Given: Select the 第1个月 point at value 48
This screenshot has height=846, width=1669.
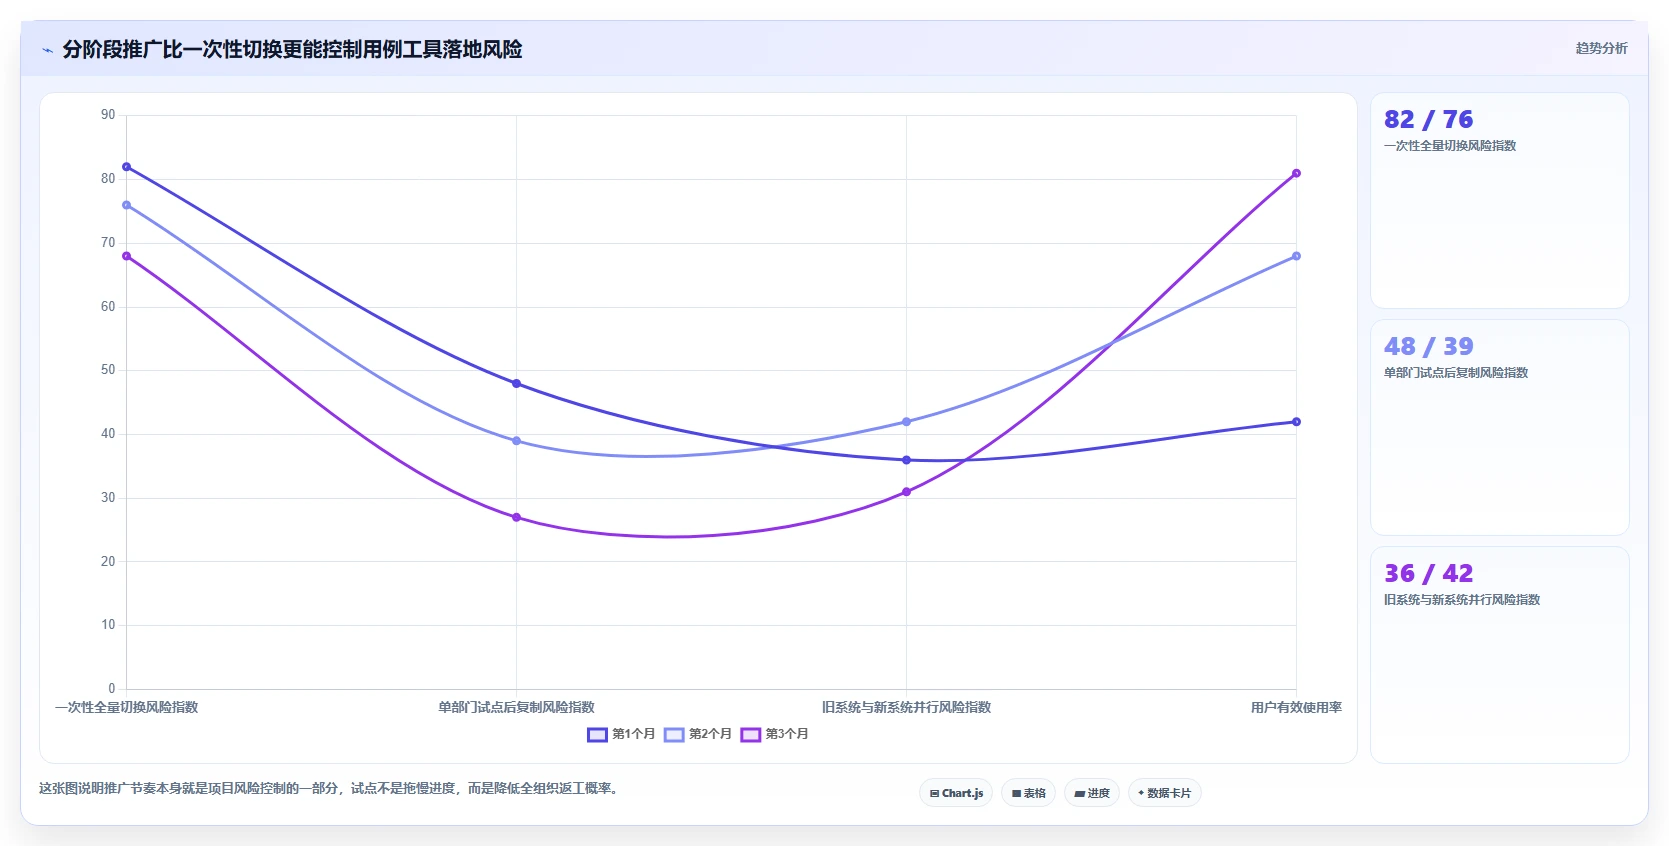Looking at the screenshot, I should (516, 383).
